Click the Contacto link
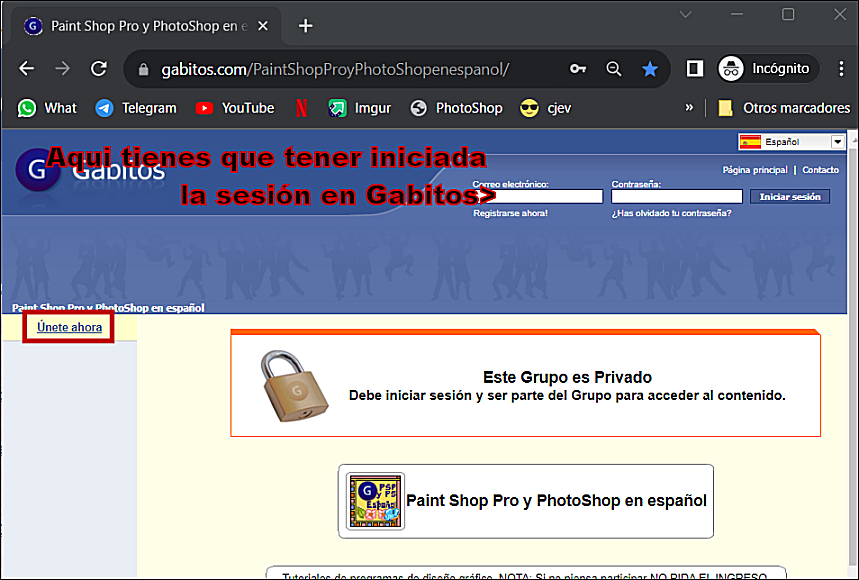The width and height of the screenshot is (859, 580). coord(820,170)
